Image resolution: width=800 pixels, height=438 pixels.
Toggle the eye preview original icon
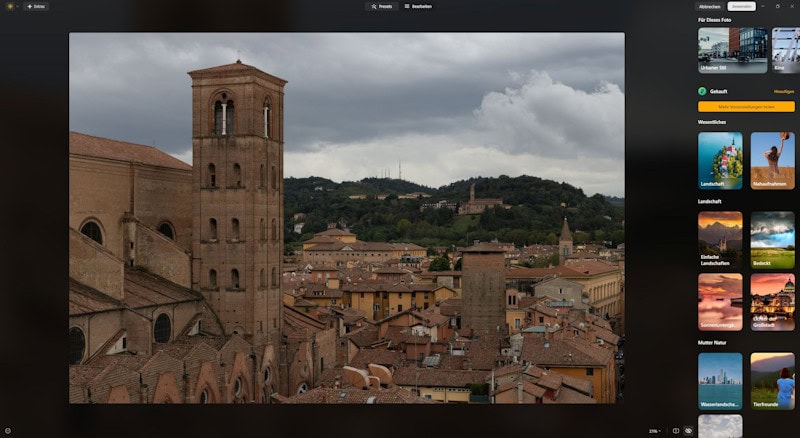[690, 431]
